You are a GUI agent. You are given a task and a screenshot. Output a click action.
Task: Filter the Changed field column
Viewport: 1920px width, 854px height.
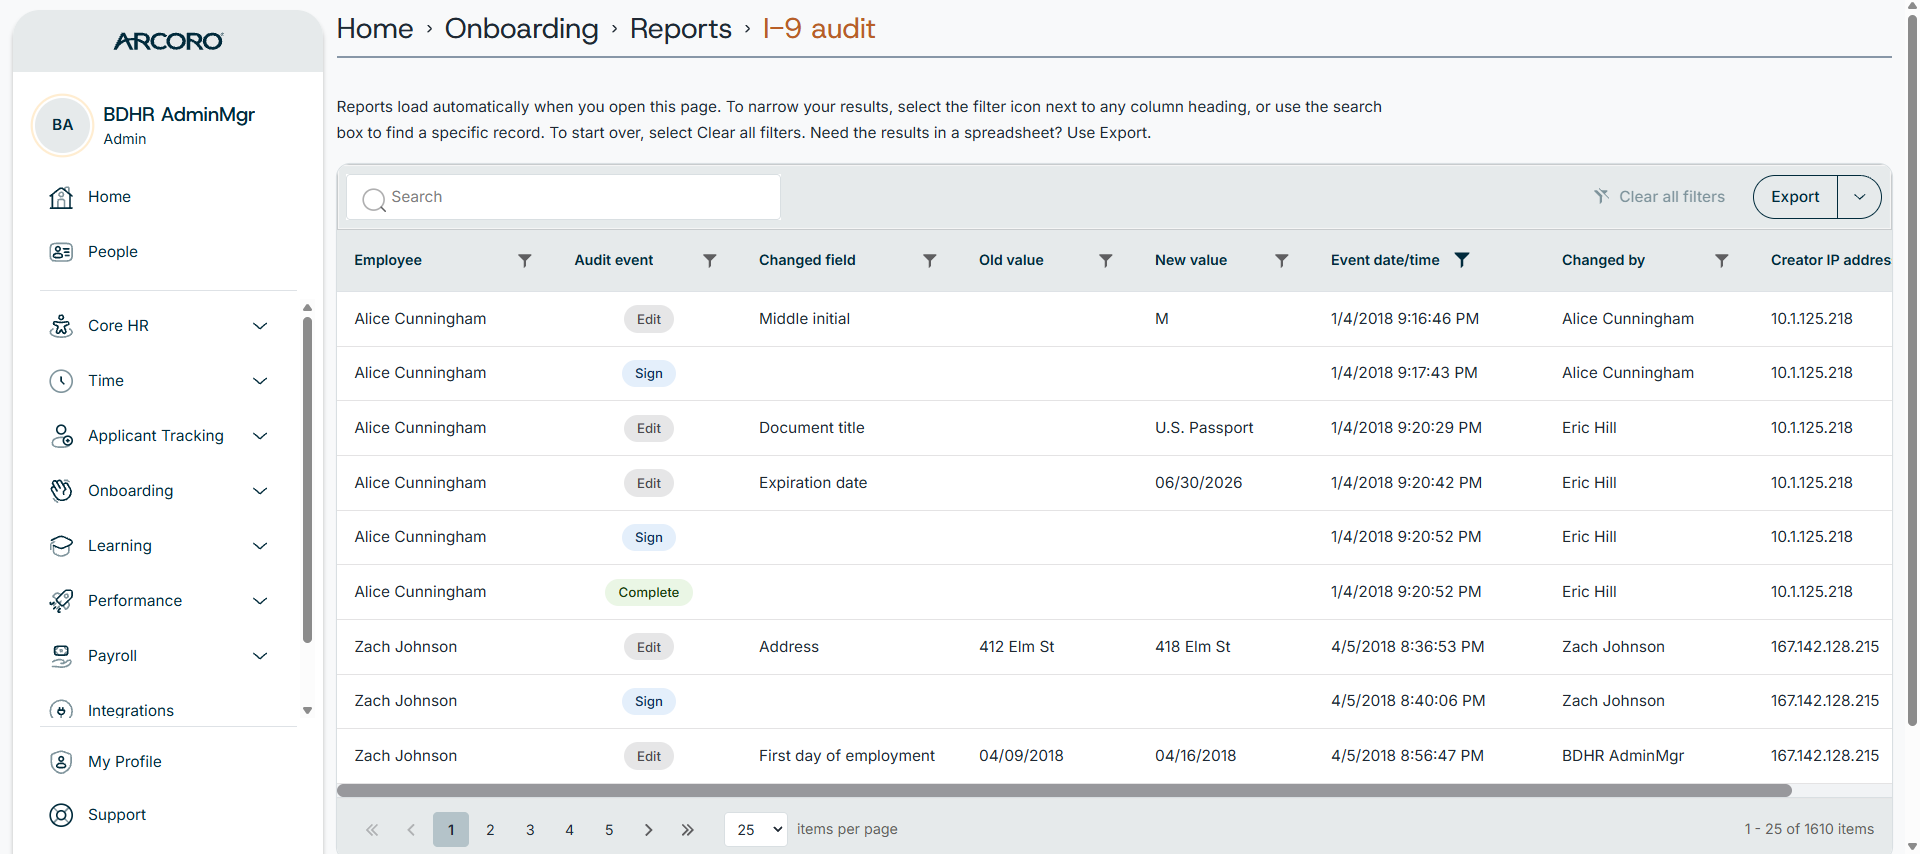929,260
